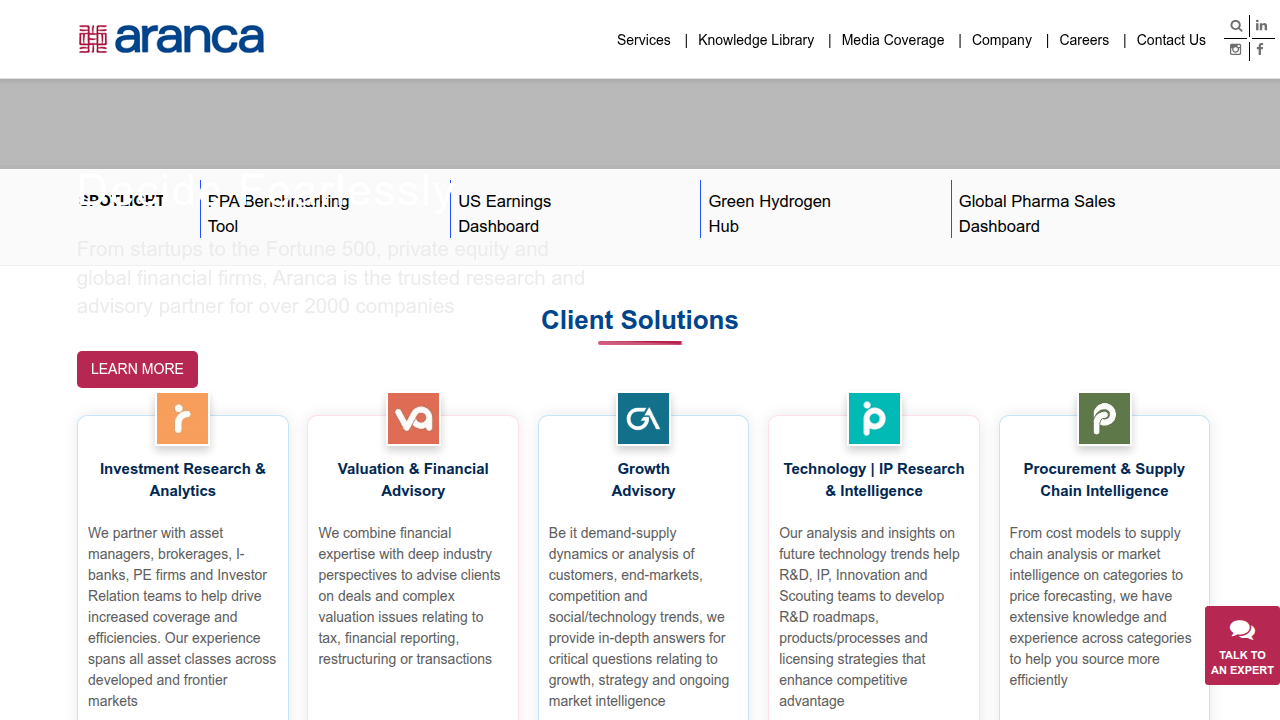
Task: Click the Procurement green icon
Action: tap(1104, 418)
